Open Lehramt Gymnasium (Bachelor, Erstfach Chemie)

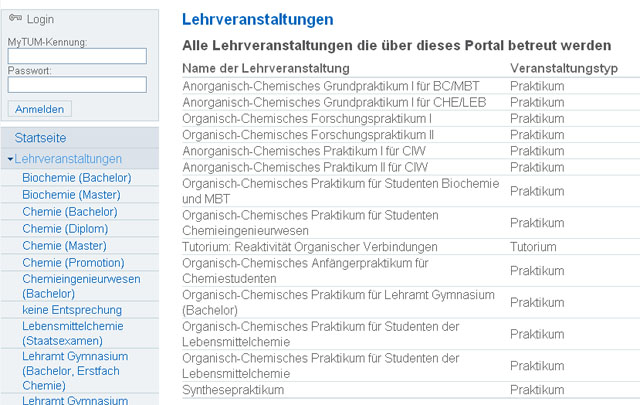pyautogui.click(x=75, y=371)
